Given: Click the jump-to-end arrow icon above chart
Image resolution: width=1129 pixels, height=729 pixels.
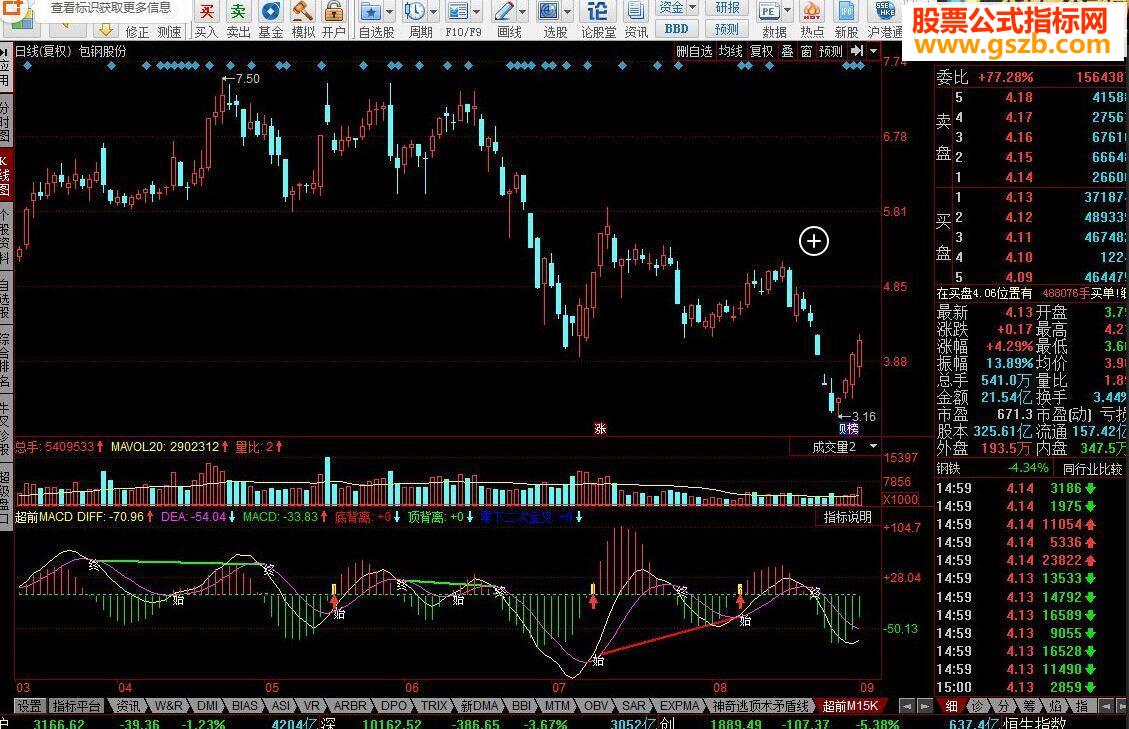Looking at the screenshot, I should click(857, 51).
